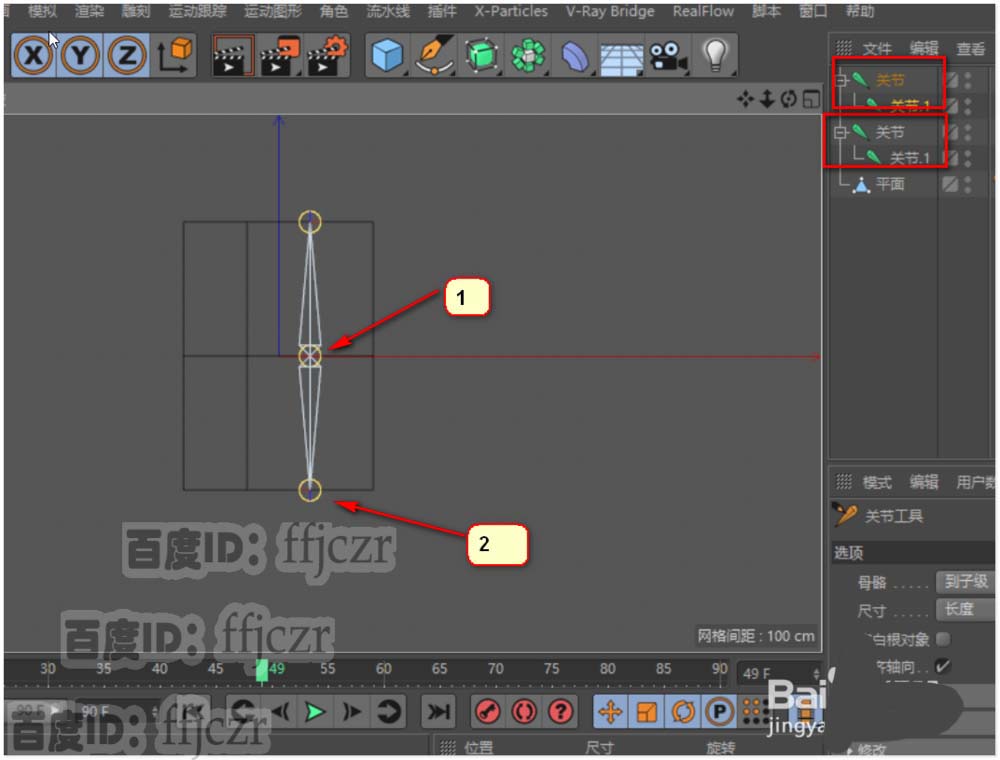The height and width of the screenshot is (760, 1000).
Task: Open the 骨骼 dropdown showing 到子级
Action: tap(966, 581)
